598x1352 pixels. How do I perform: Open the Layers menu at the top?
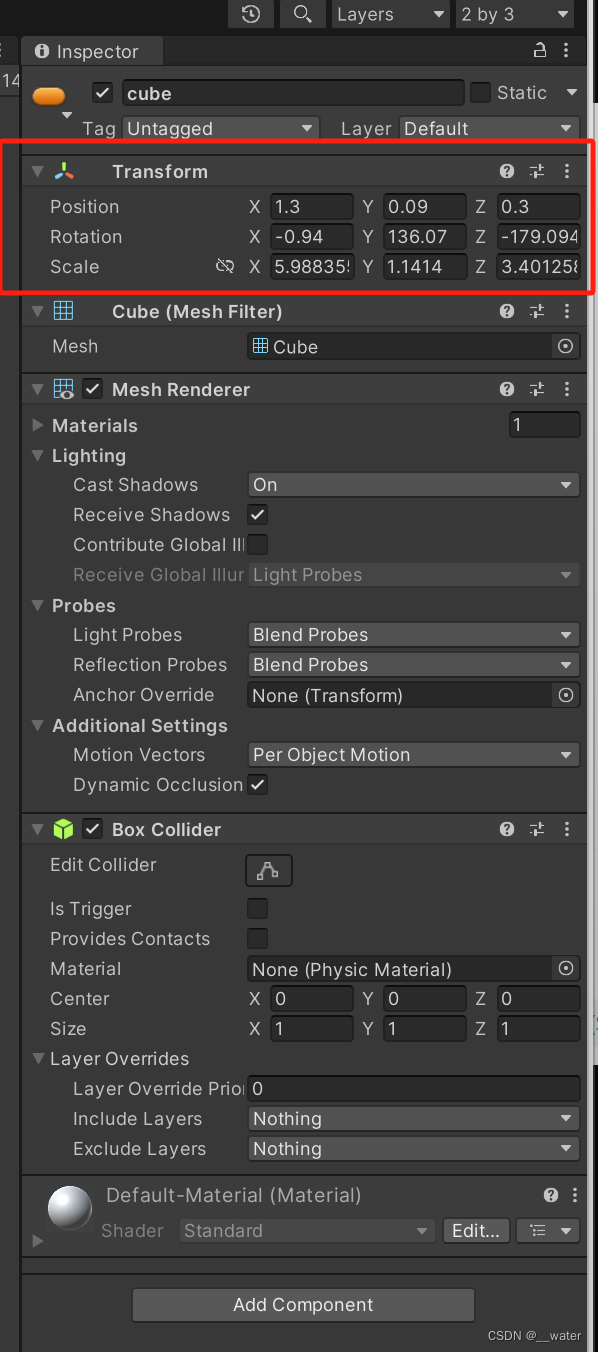[x=390, y=14]
